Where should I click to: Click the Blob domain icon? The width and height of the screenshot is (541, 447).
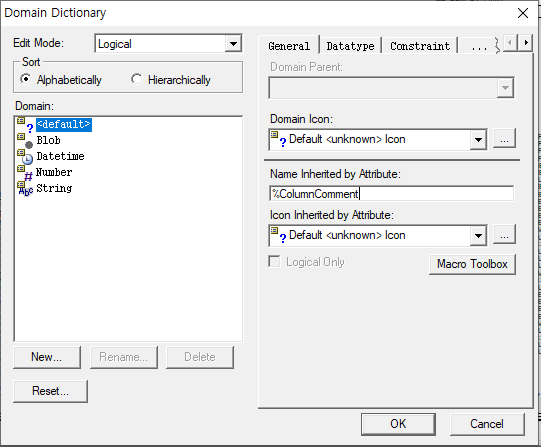26,141
